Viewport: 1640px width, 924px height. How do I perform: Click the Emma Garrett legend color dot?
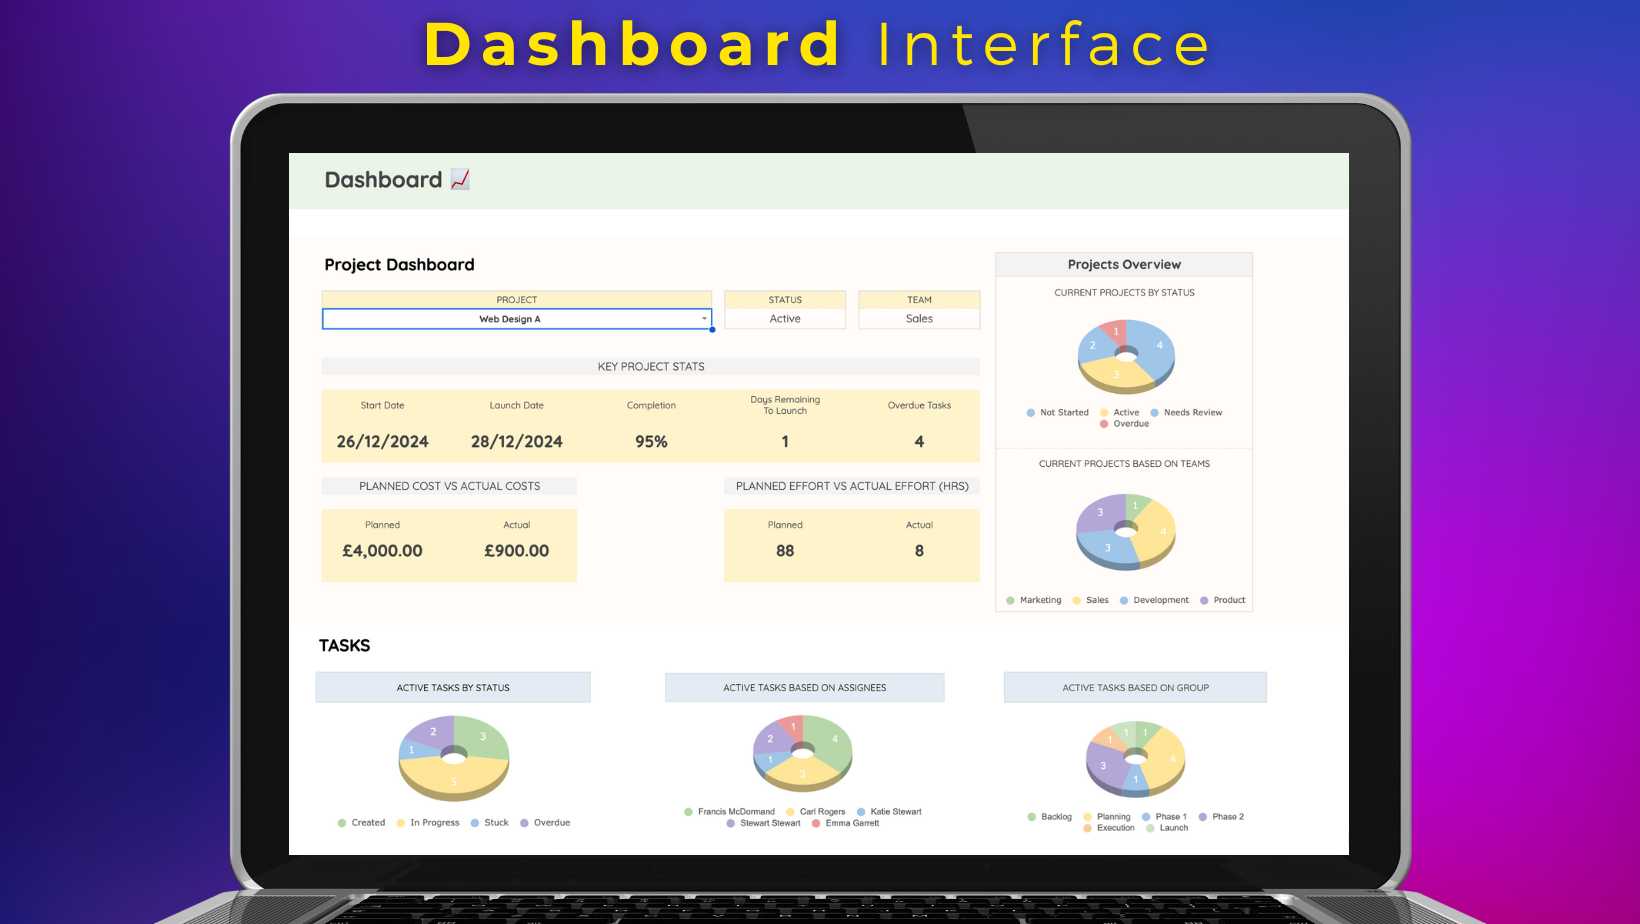(x=816, y=824)
